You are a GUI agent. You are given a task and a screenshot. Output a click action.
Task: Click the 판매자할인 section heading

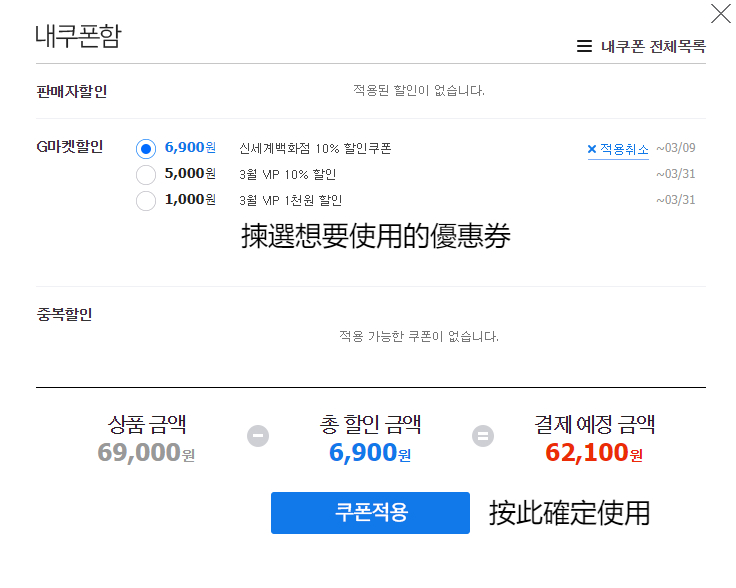pyautogui.click(x=71, y=92)
